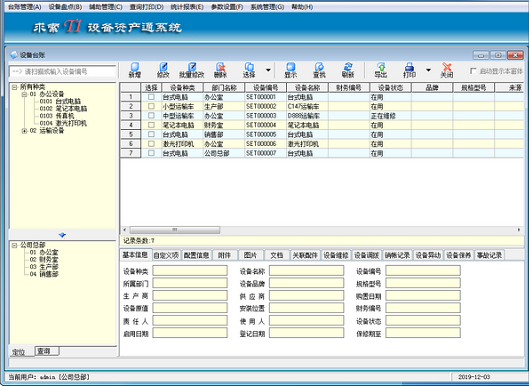Click the 设备状态 column header
529x387 pixels.
pos(390,88)
